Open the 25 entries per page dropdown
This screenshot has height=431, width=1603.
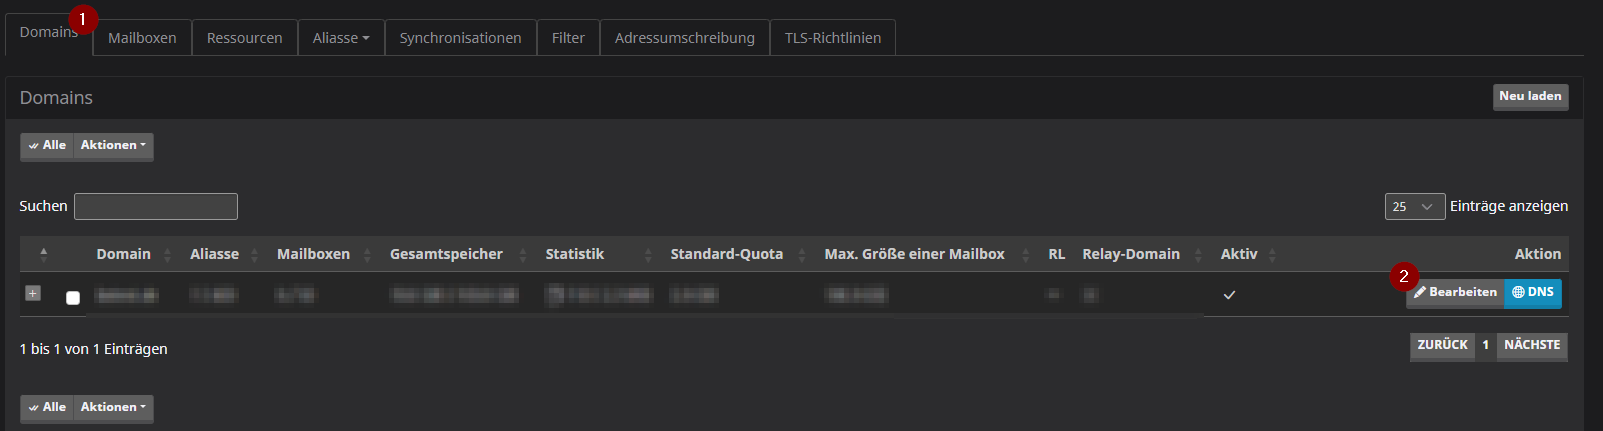pos(1414,206)
